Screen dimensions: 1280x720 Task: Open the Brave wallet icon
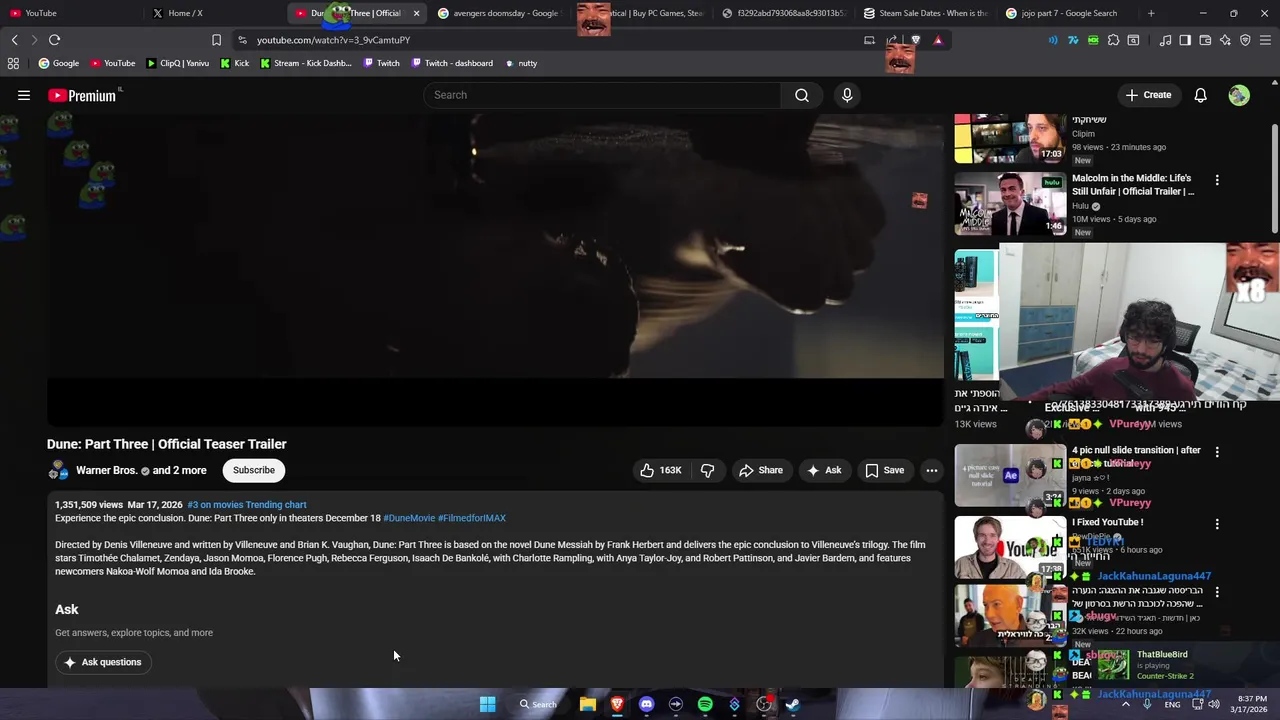1205,40
